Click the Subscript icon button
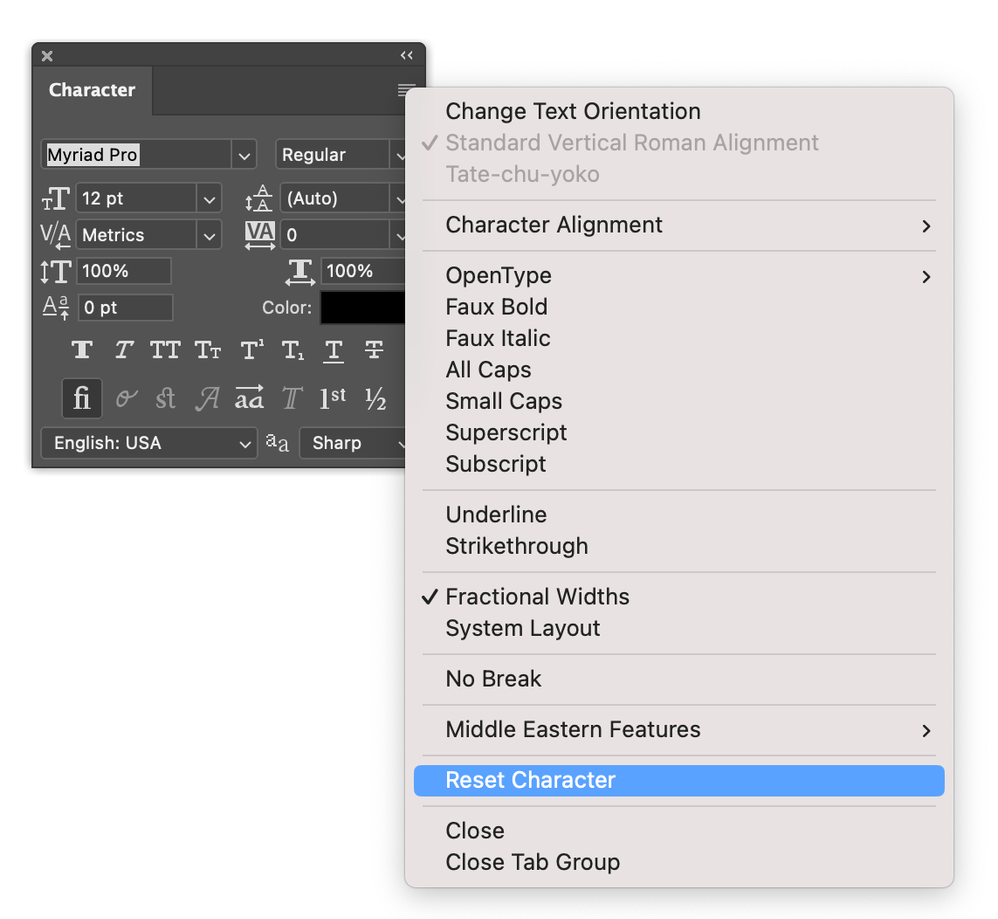The height and width of the screenshot is (919, 998). click(x=292, y=350)
